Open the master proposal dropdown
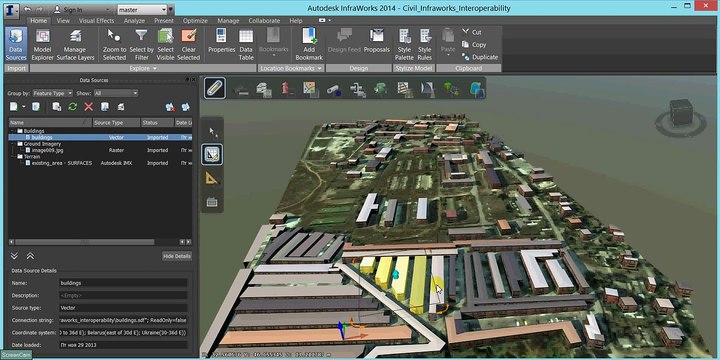Image resolution: width=720 pixels, height=360 pixels. coord(142,9)
